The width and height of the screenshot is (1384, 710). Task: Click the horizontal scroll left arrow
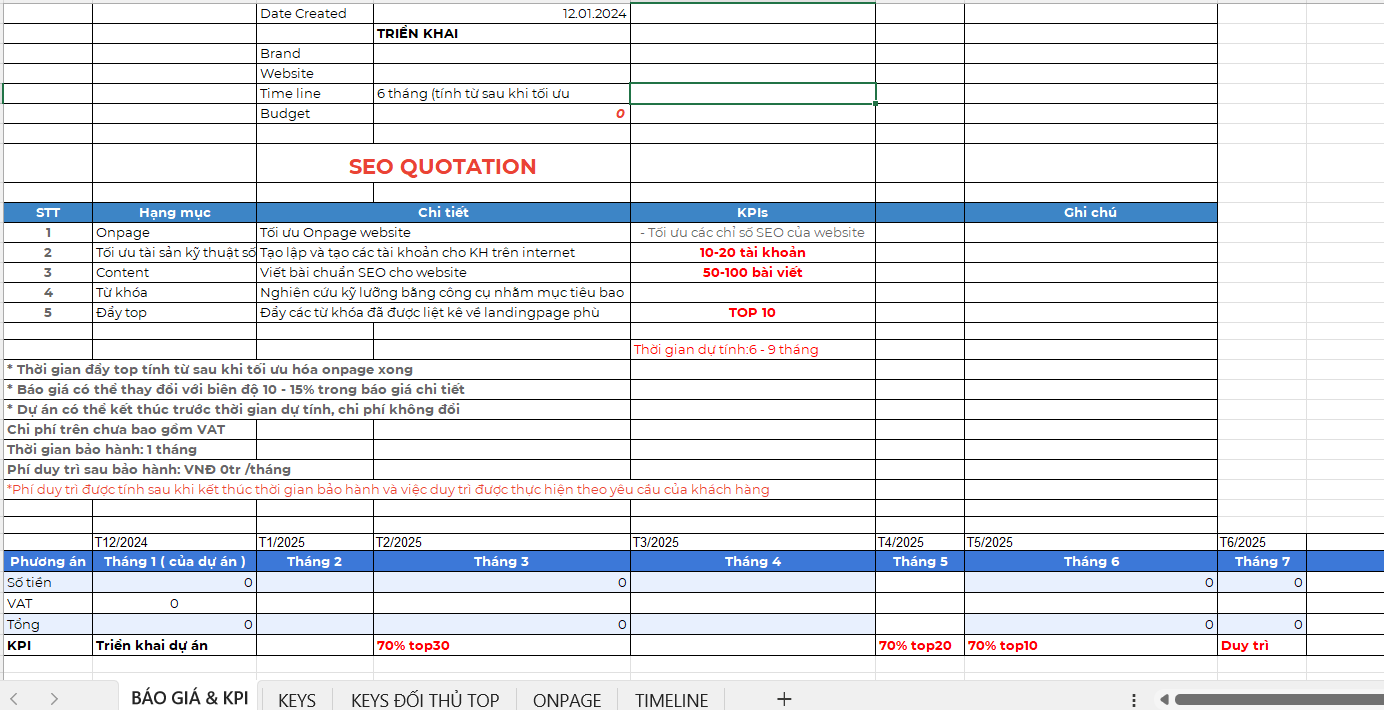coord(1164,699)
